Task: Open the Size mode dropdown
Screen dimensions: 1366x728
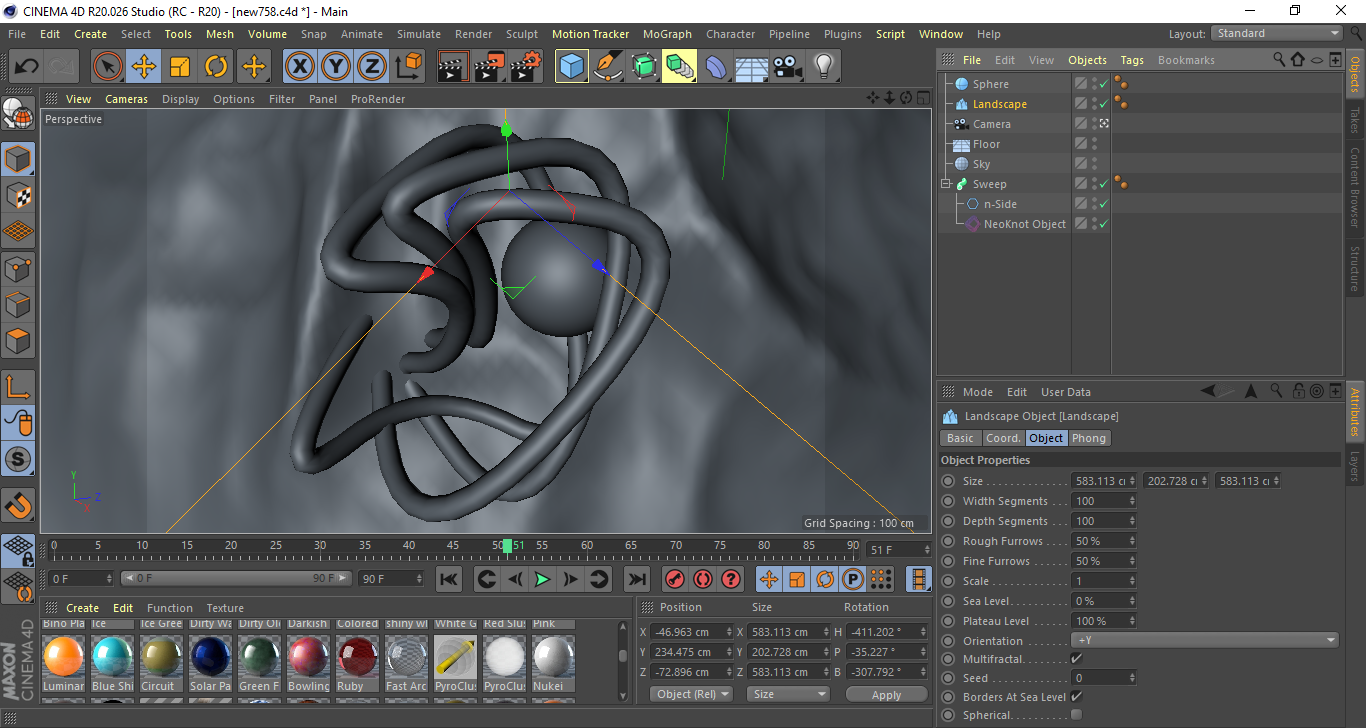Action: (x=790, y=694)
